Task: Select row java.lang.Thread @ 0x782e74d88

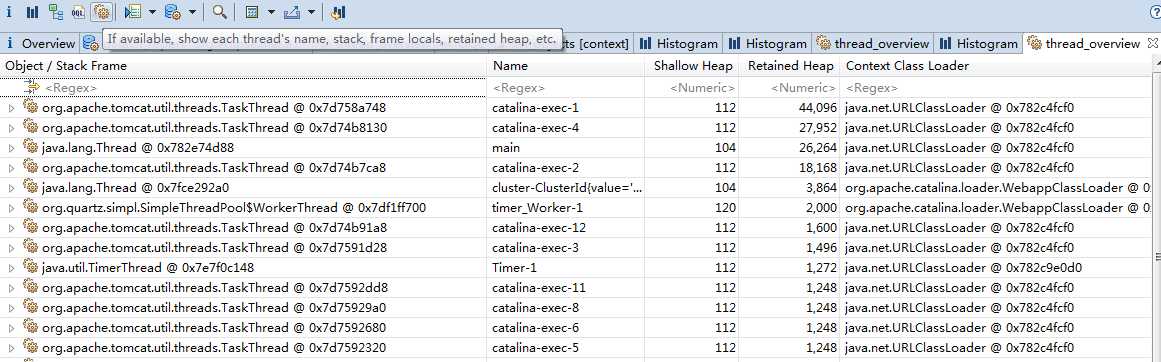Action: (138, 147)
